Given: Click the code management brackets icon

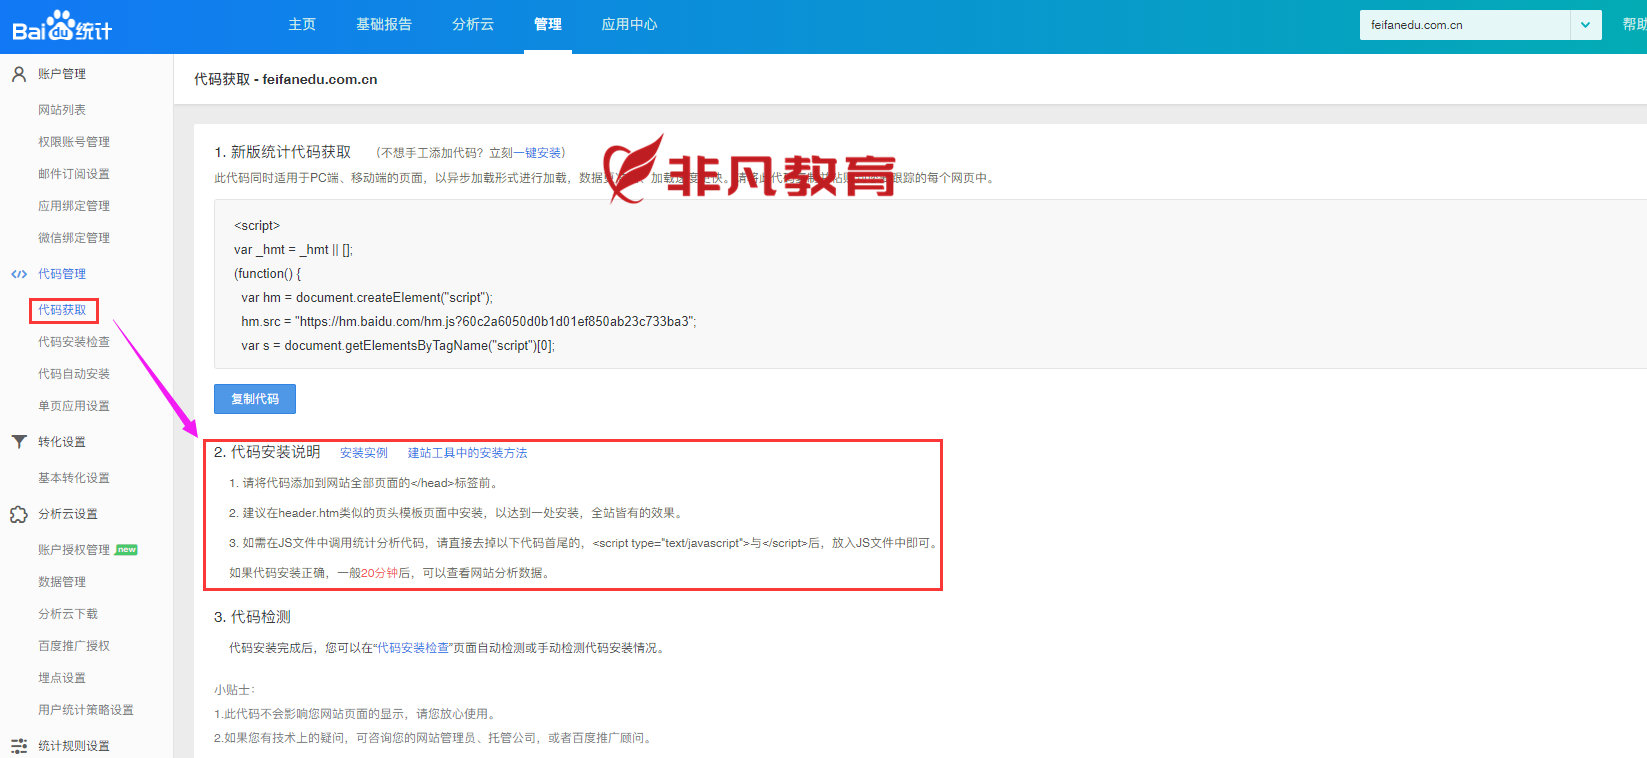Looking at the screenshot, I should tap(18, 274).
